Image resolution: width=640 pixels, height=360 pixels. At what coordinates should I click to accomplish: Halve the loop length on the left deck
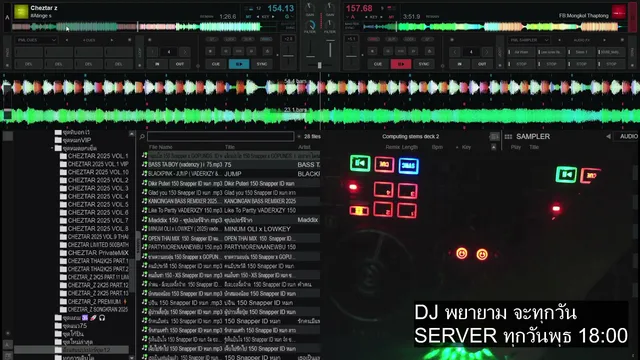coord(153,52)
